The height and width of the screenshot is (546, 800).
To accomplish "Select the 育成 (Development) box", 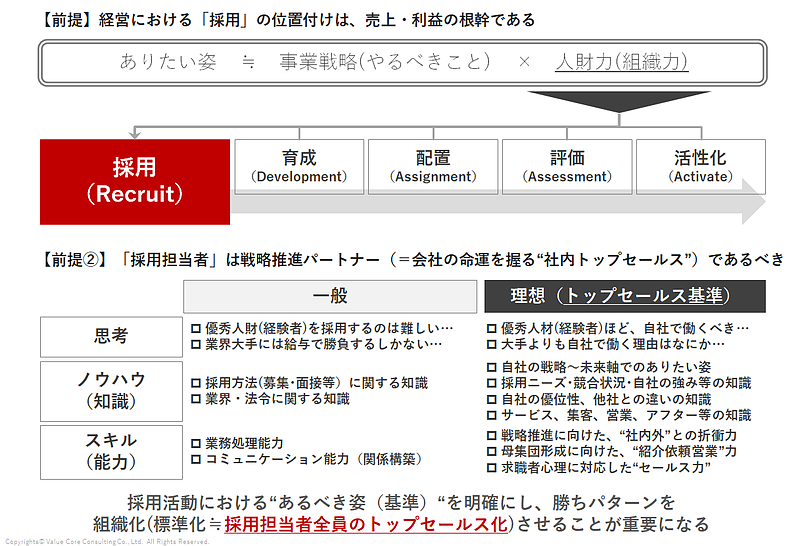I will click(x=299, y=167).
